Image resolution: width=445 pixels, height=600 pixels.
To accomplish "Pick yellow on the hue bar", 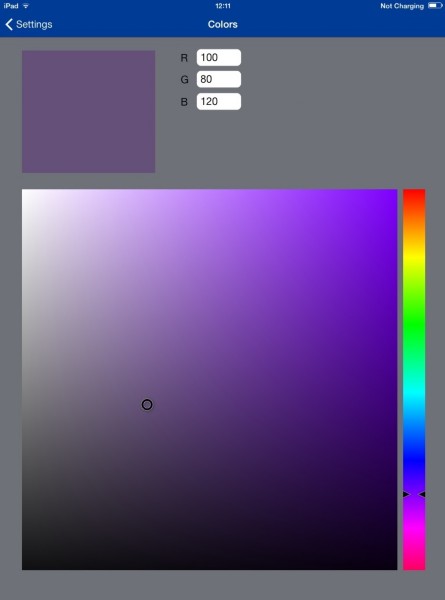I will coord(414,256).
